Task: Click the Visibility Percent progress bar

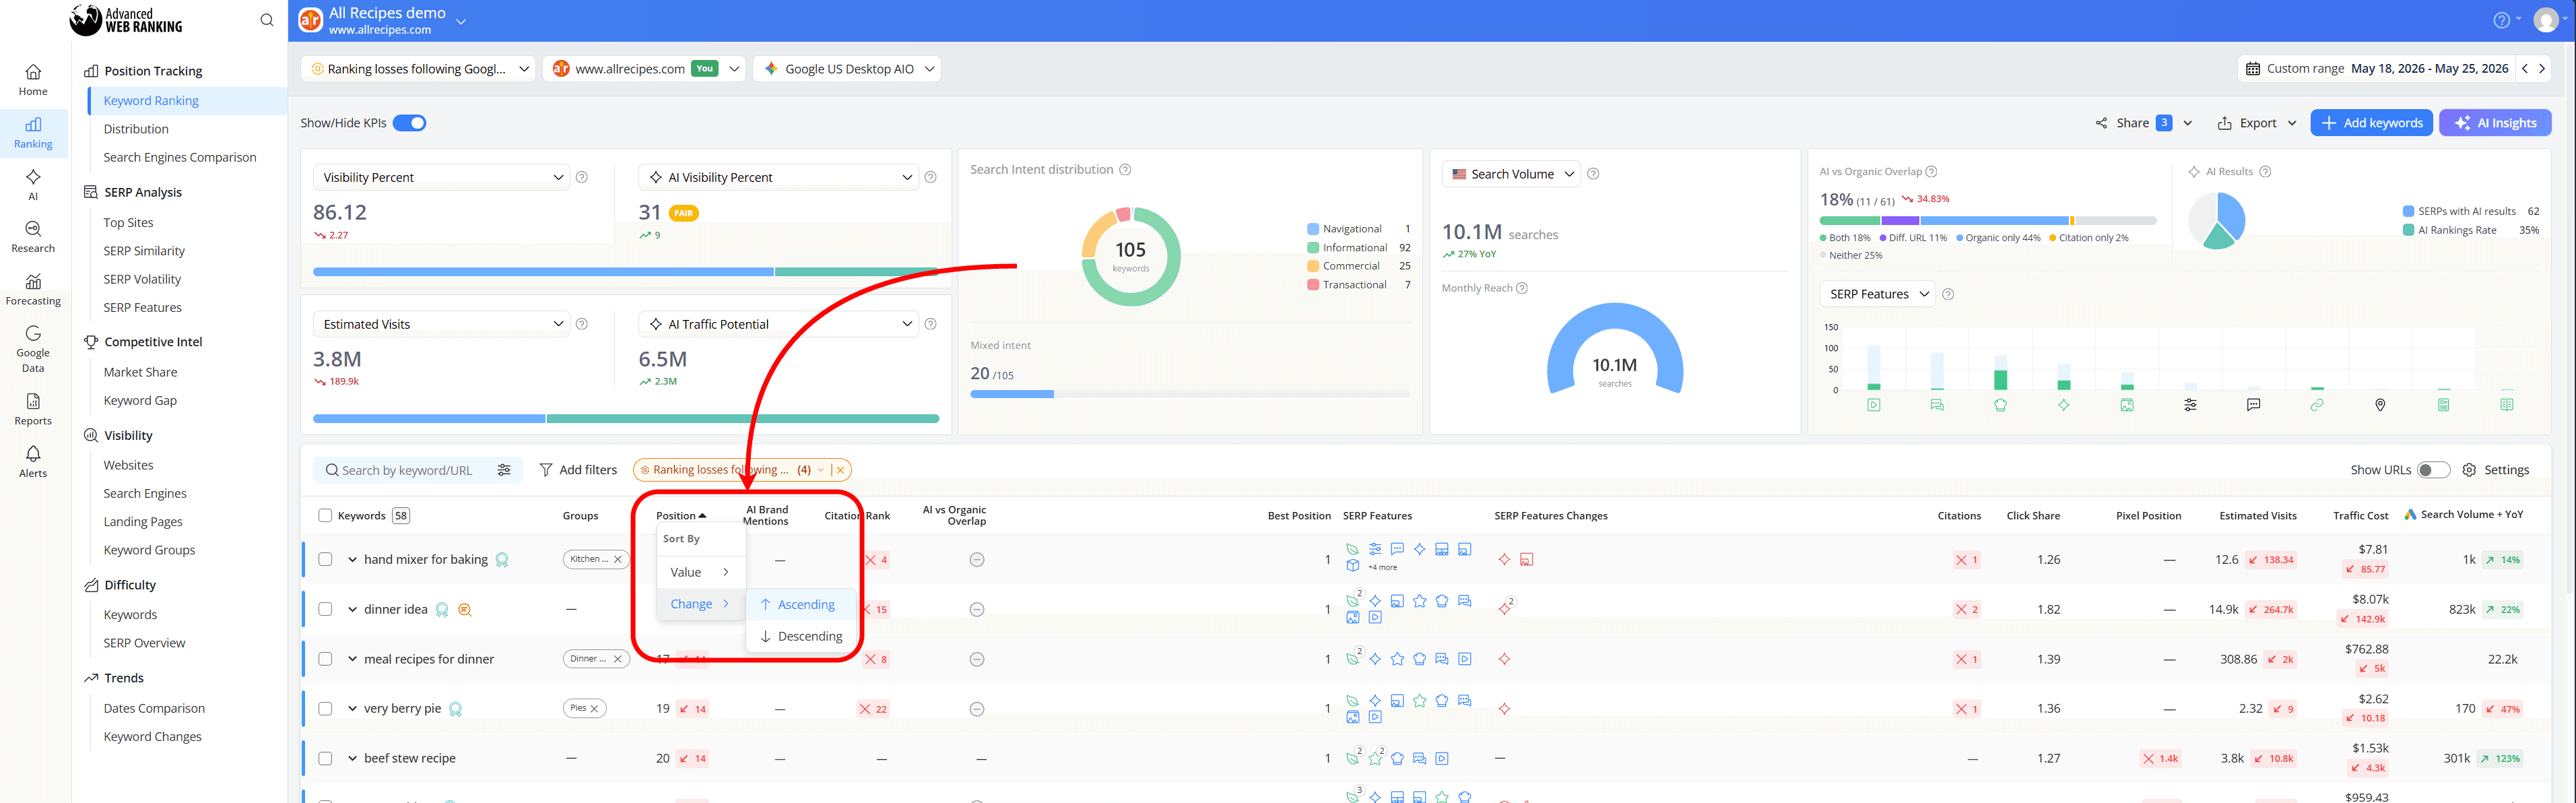Action: tap(626, 272)
